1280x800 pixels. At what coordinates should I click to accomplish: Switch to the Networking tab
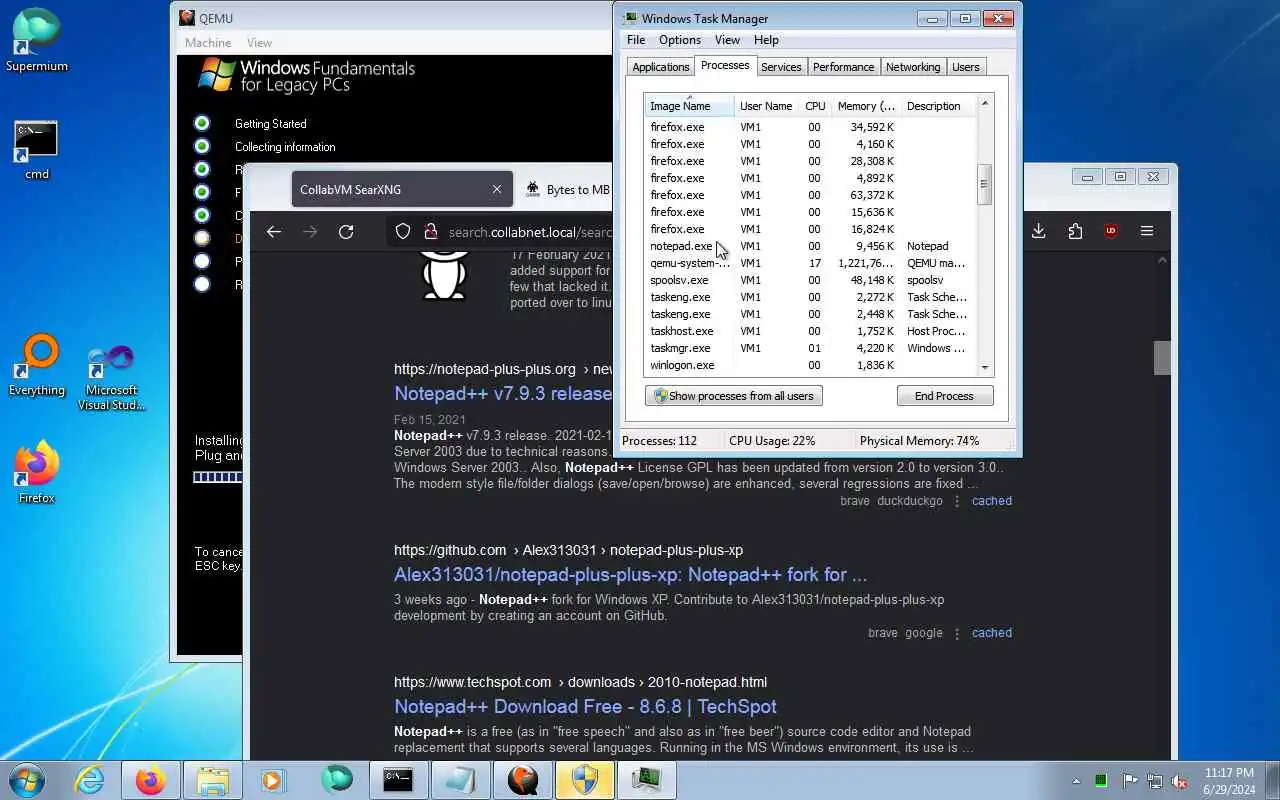[913, 67]
